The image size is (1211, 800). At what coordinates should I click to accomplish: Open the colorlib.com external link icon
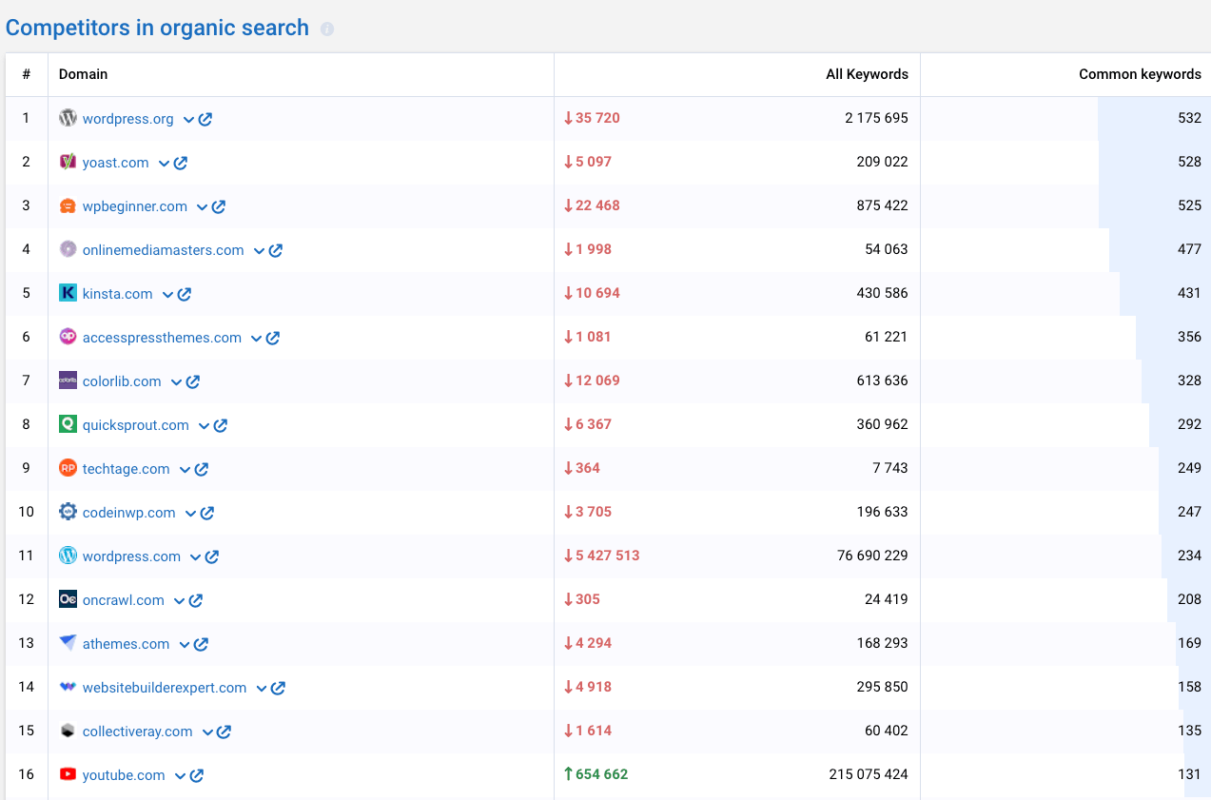[193, 382]
